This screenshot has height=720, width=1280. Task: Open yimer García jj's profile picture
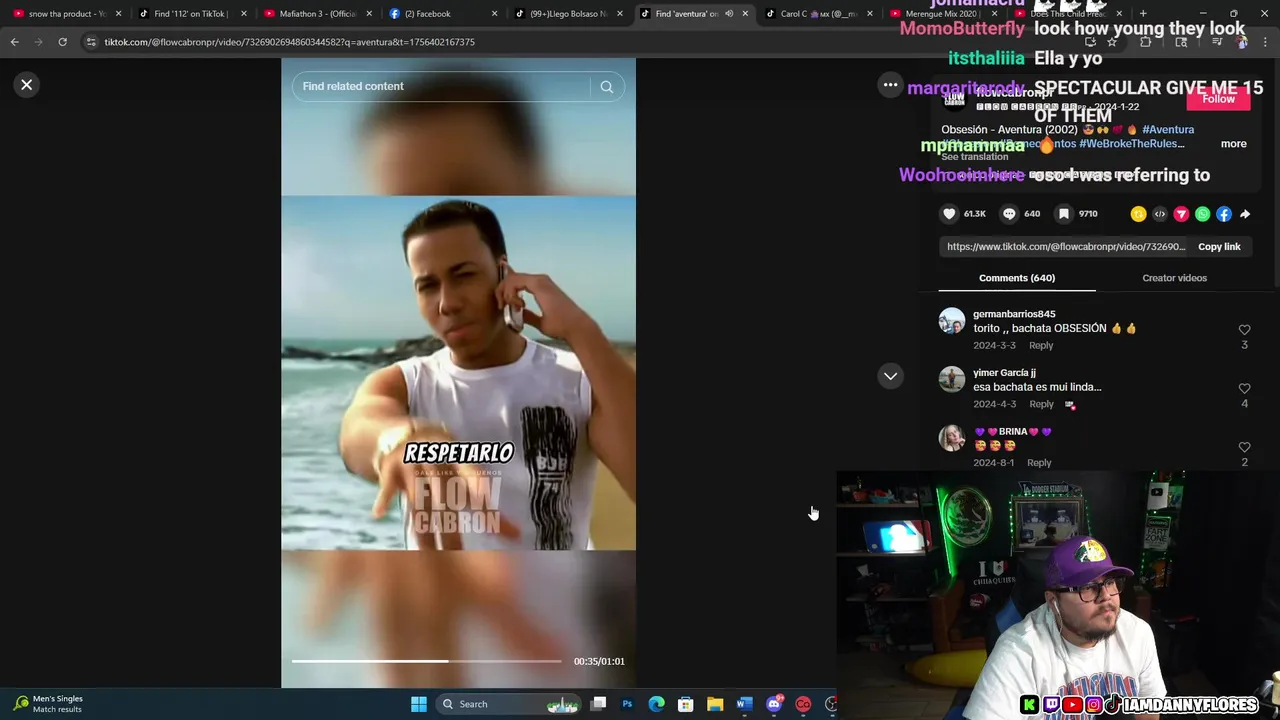click(951, 379)
